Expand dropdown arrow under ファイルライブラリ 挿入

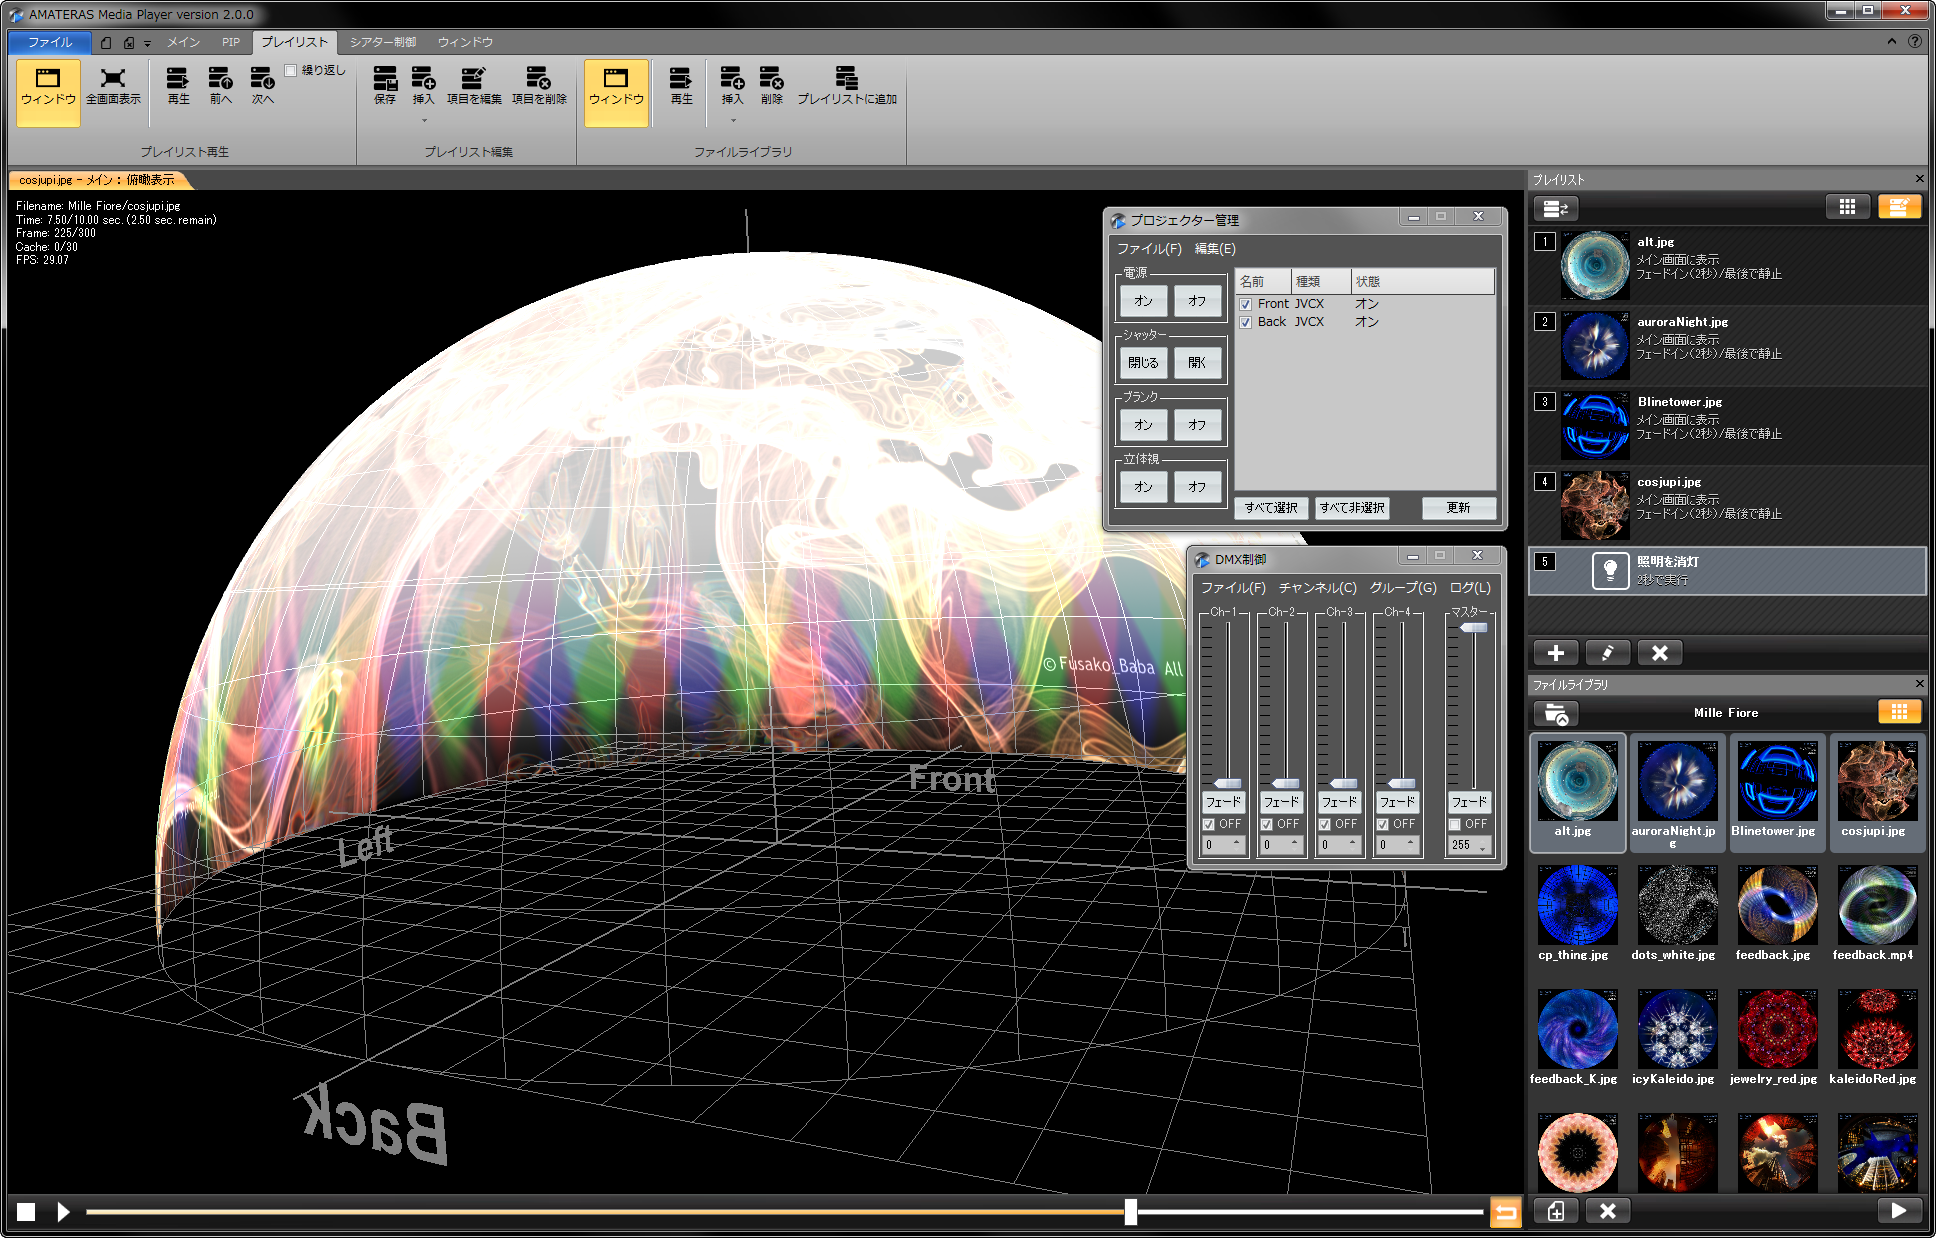coord(732,120)
